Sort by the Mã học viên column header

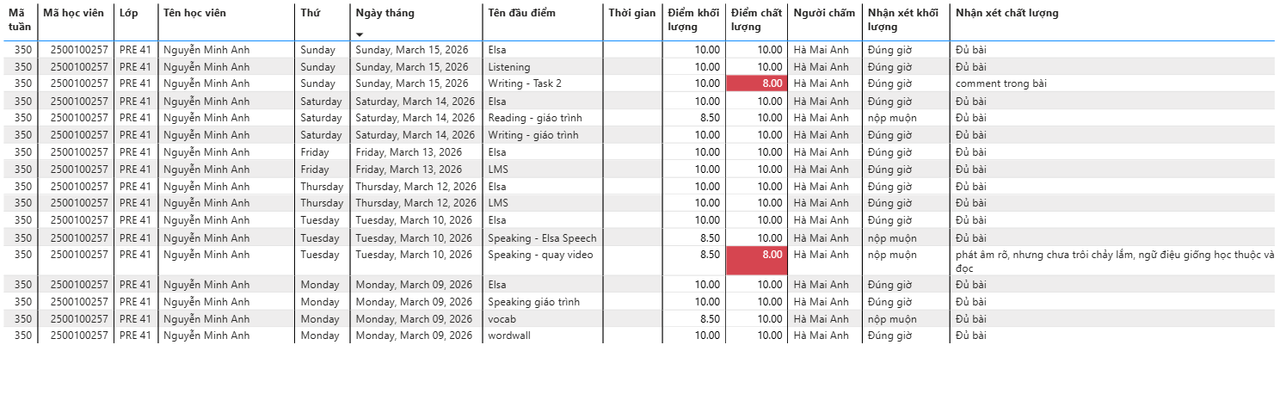tap(74, 13)
